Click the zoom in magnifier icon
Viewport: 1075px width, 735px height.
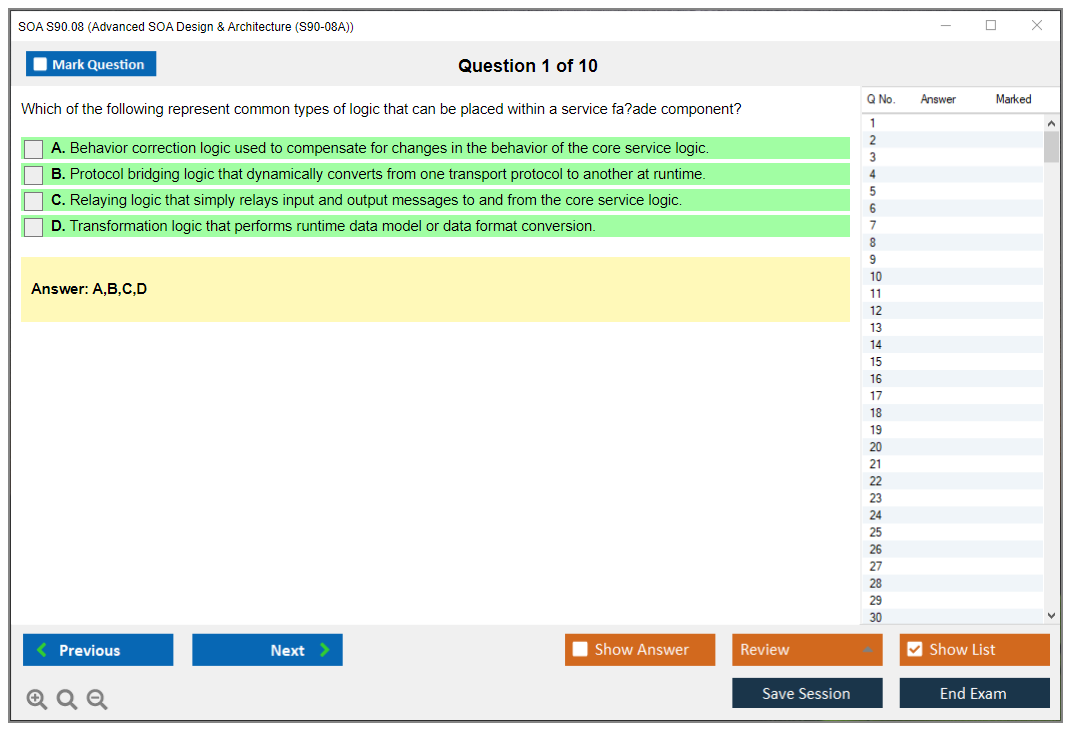[x=37, y=700]
